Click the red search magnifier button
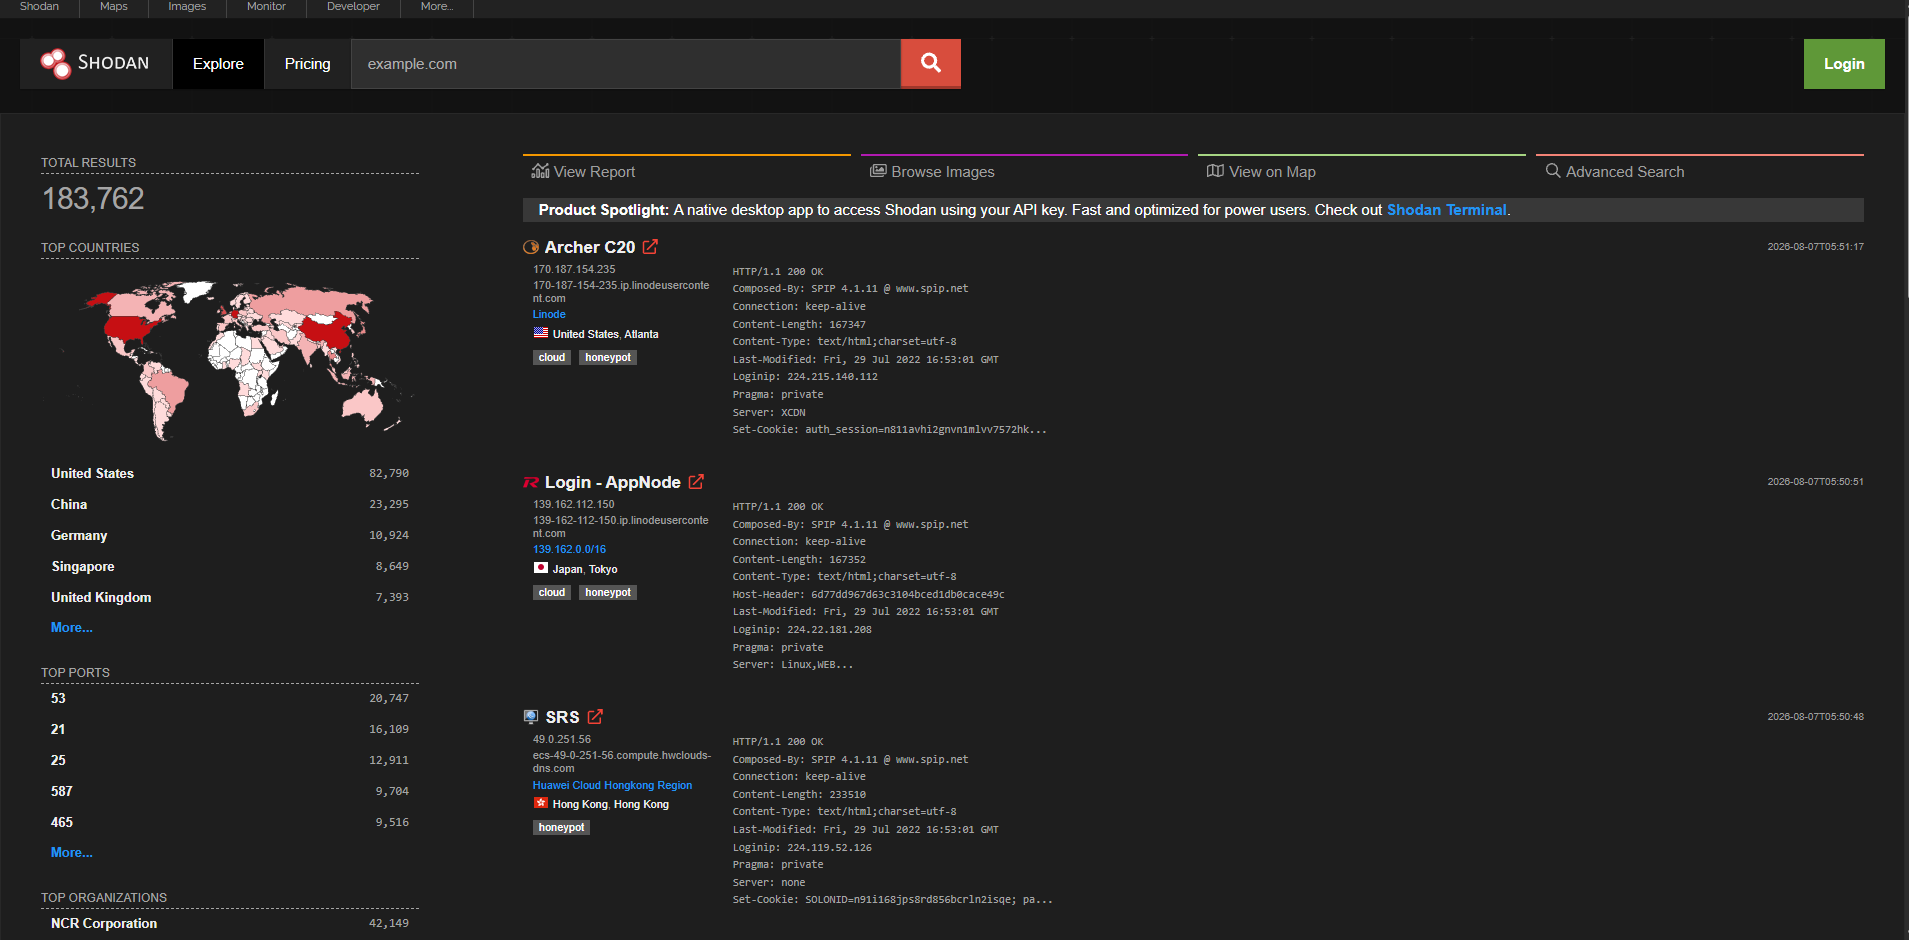The width and height of the screenshot is (1909, 940). 931,64
